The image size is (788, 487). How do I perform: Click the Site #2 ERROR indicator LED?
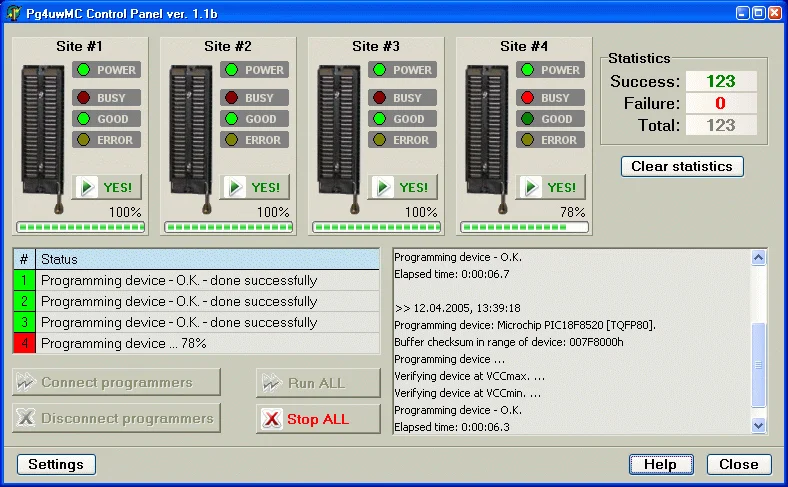tap(232, 140)
